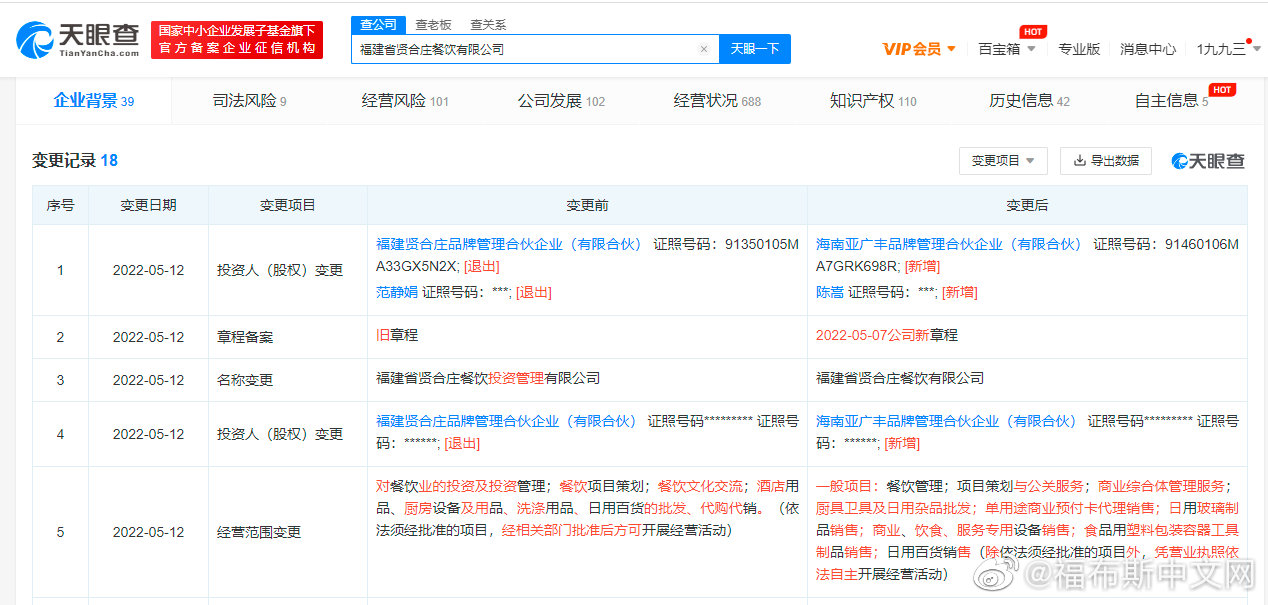Switch to the 查公司 search tab
The width and height of the screenshot is (1268, 605).
(x=378, y=24)
